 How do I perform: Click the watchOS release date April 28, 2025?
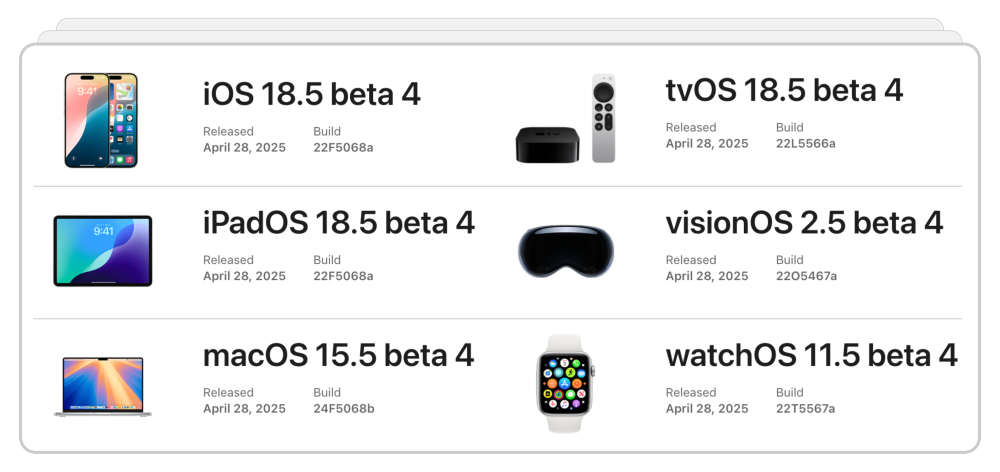(x=707, y=408)
